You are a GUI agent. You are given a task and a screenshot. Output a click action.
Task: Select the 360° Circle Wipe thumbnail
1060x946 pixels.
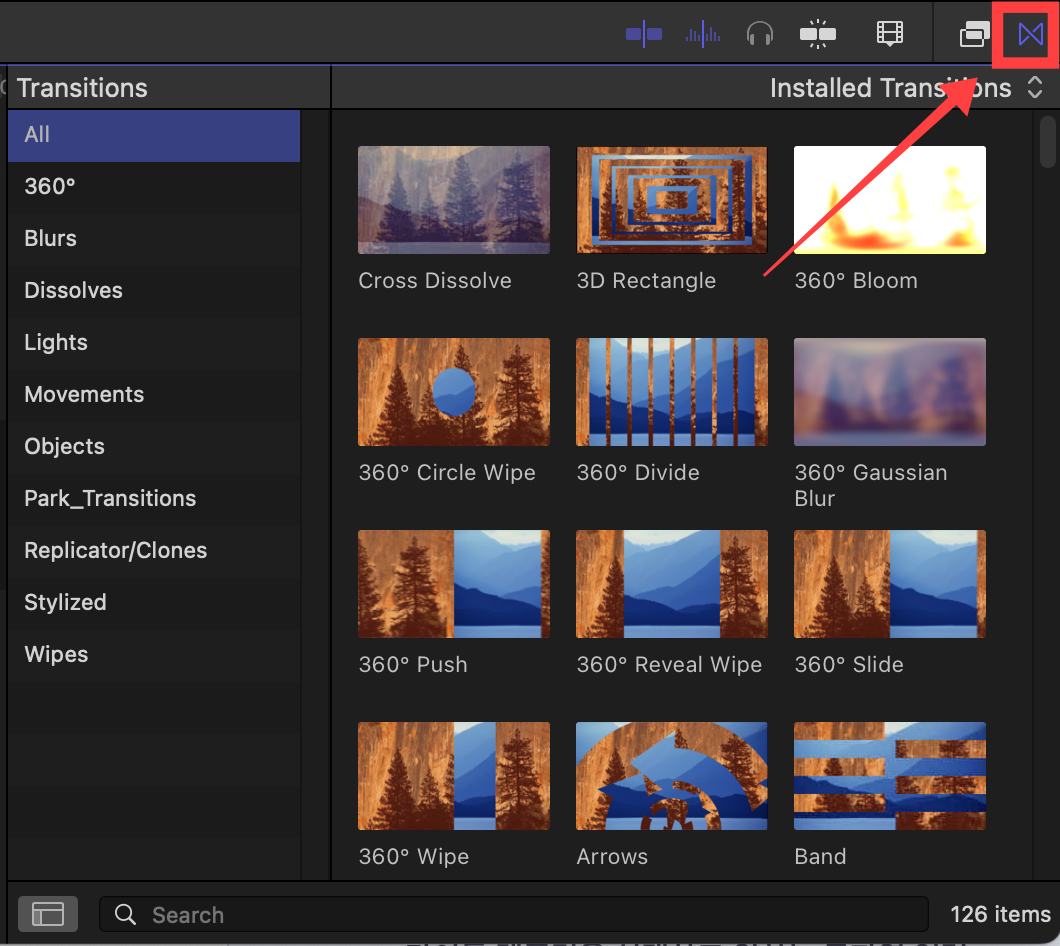(x=454, y=392)
